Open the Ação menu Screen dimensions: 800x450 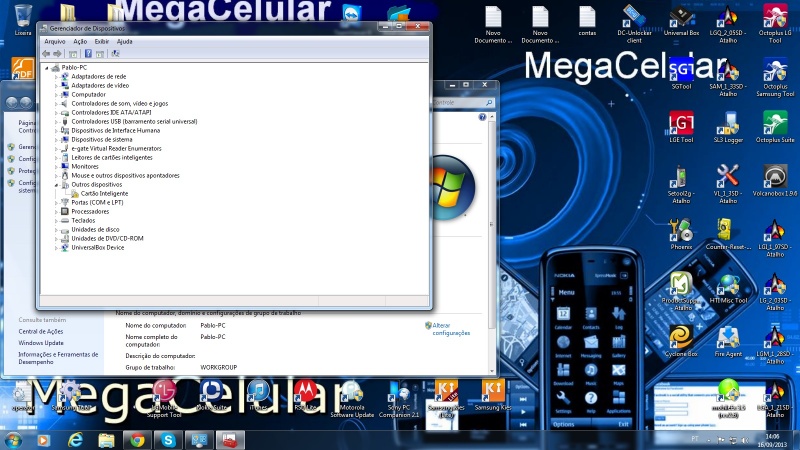click(x=80, y=41)
